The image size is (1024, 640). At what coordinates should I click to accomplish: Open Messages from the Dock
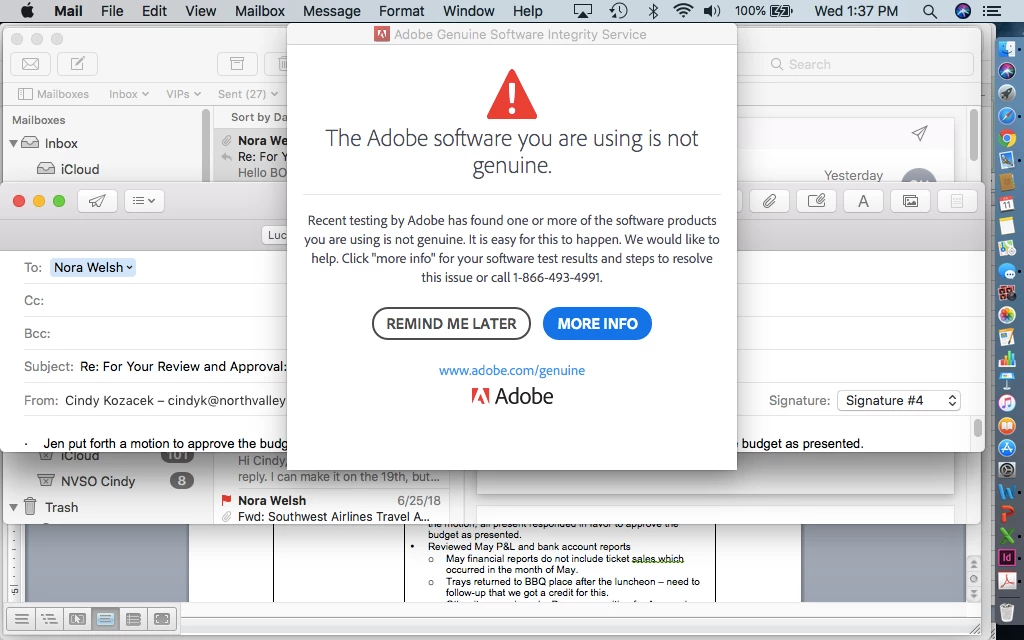(1007, 272)
